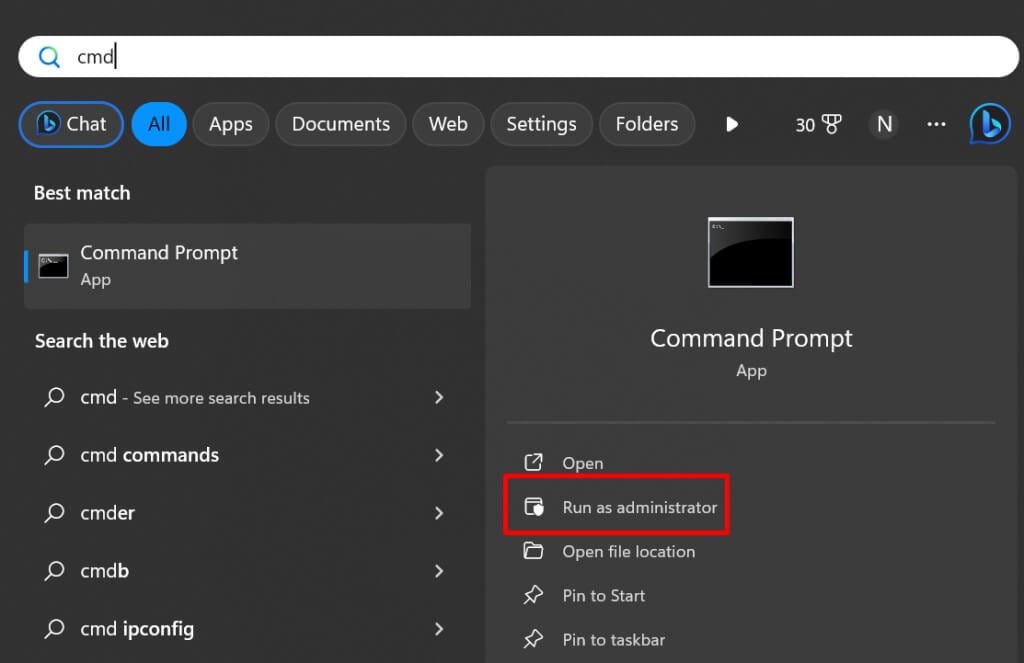Switch to the Documents filter tab
This screenshot has width=1024, height=663.
(x=340, y=124)
